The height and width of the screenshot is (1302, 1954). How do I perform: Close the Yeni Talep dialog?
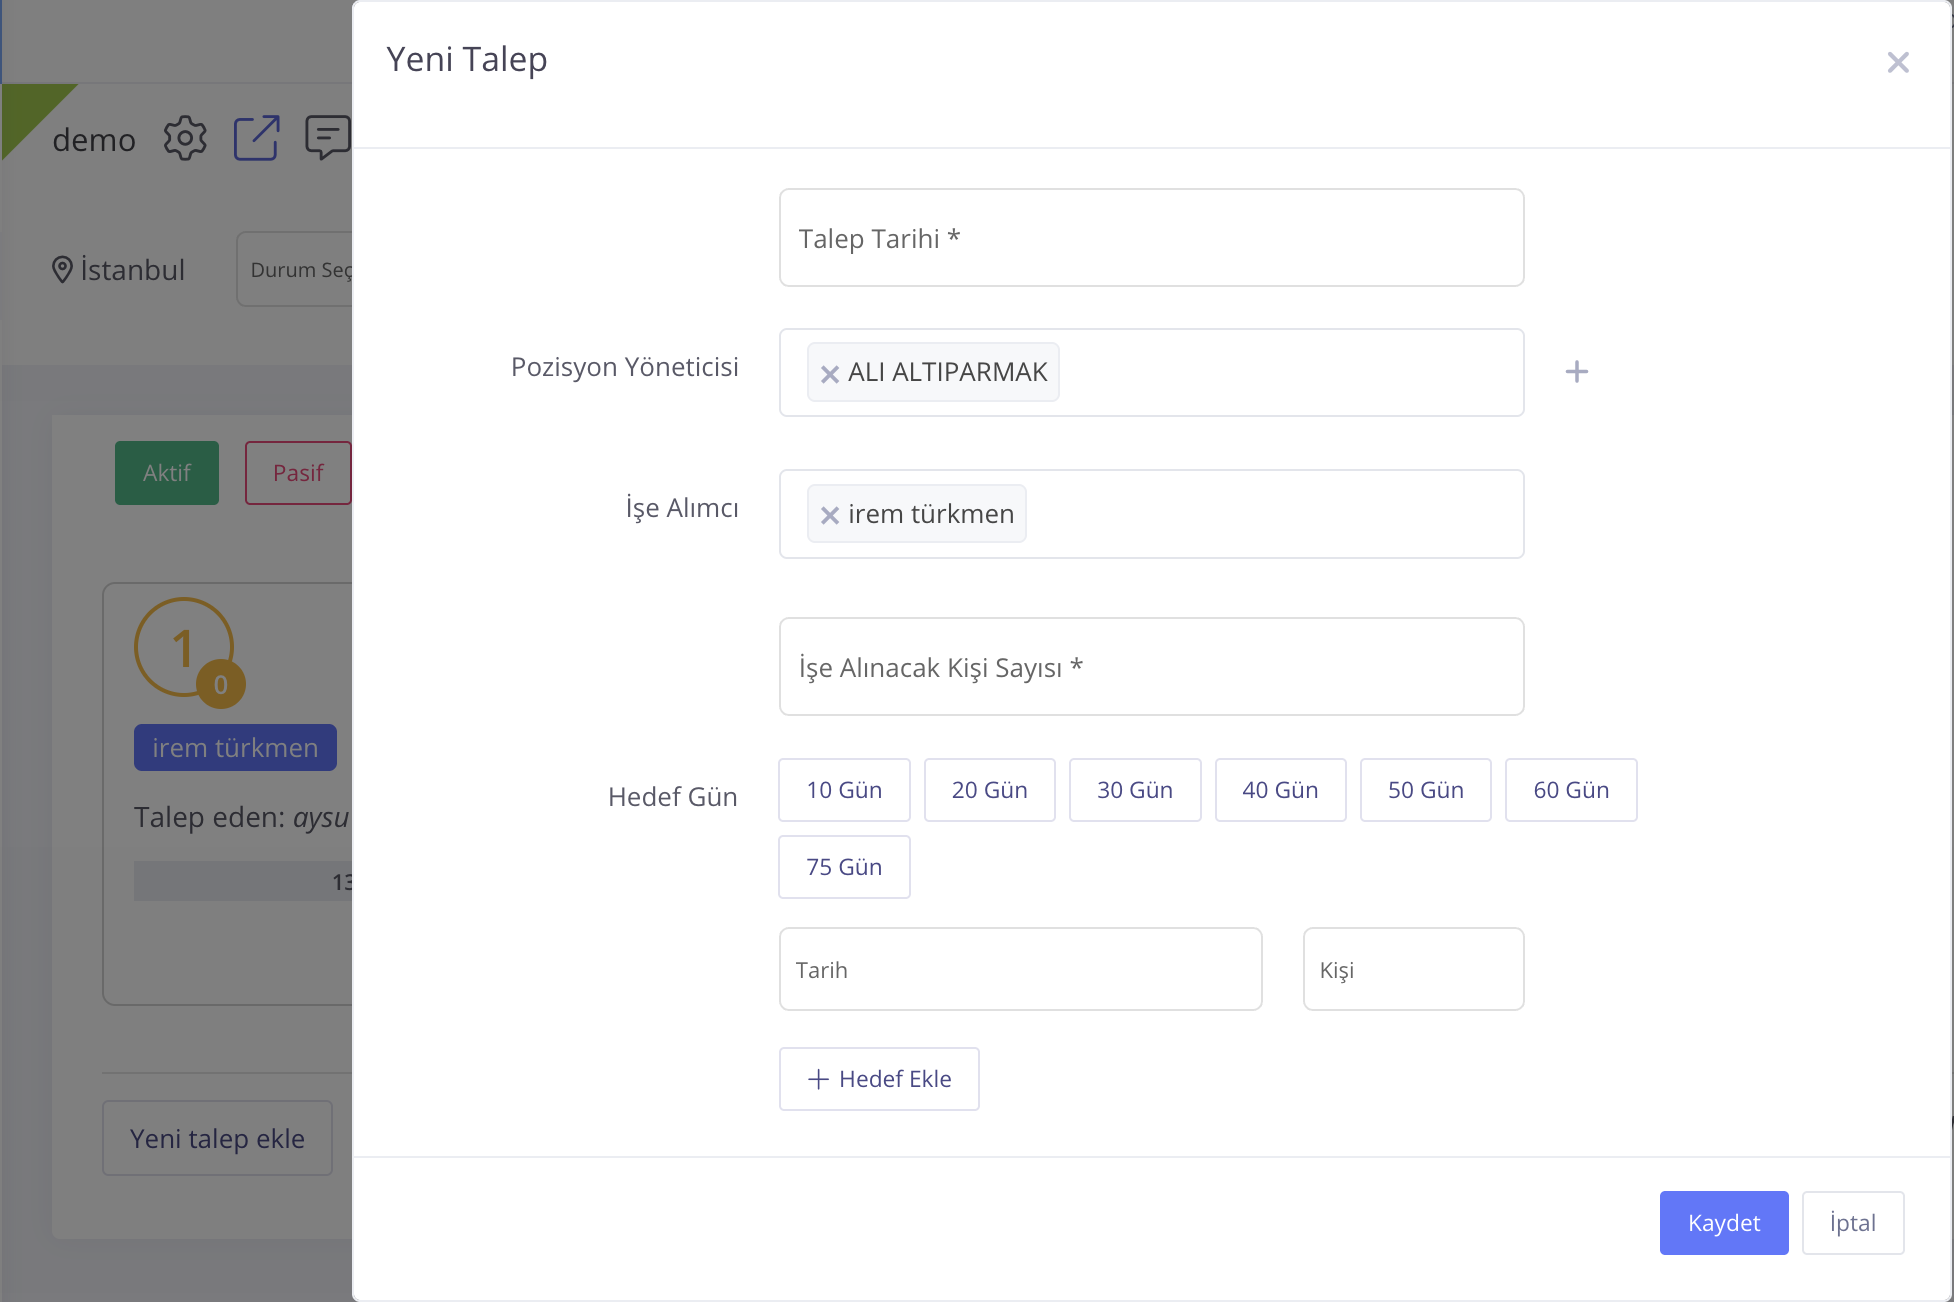1897,62
